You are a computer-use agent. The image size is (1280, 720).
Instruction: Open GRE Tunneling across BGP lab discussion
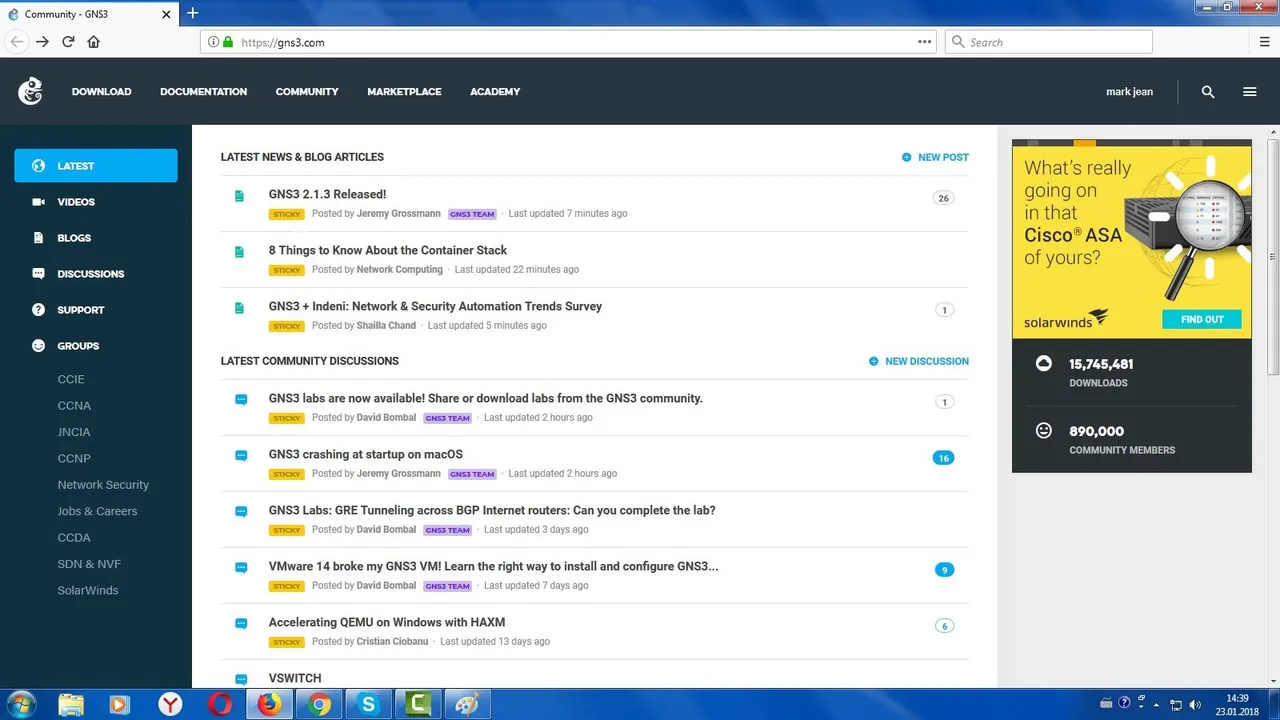(492, 510)
